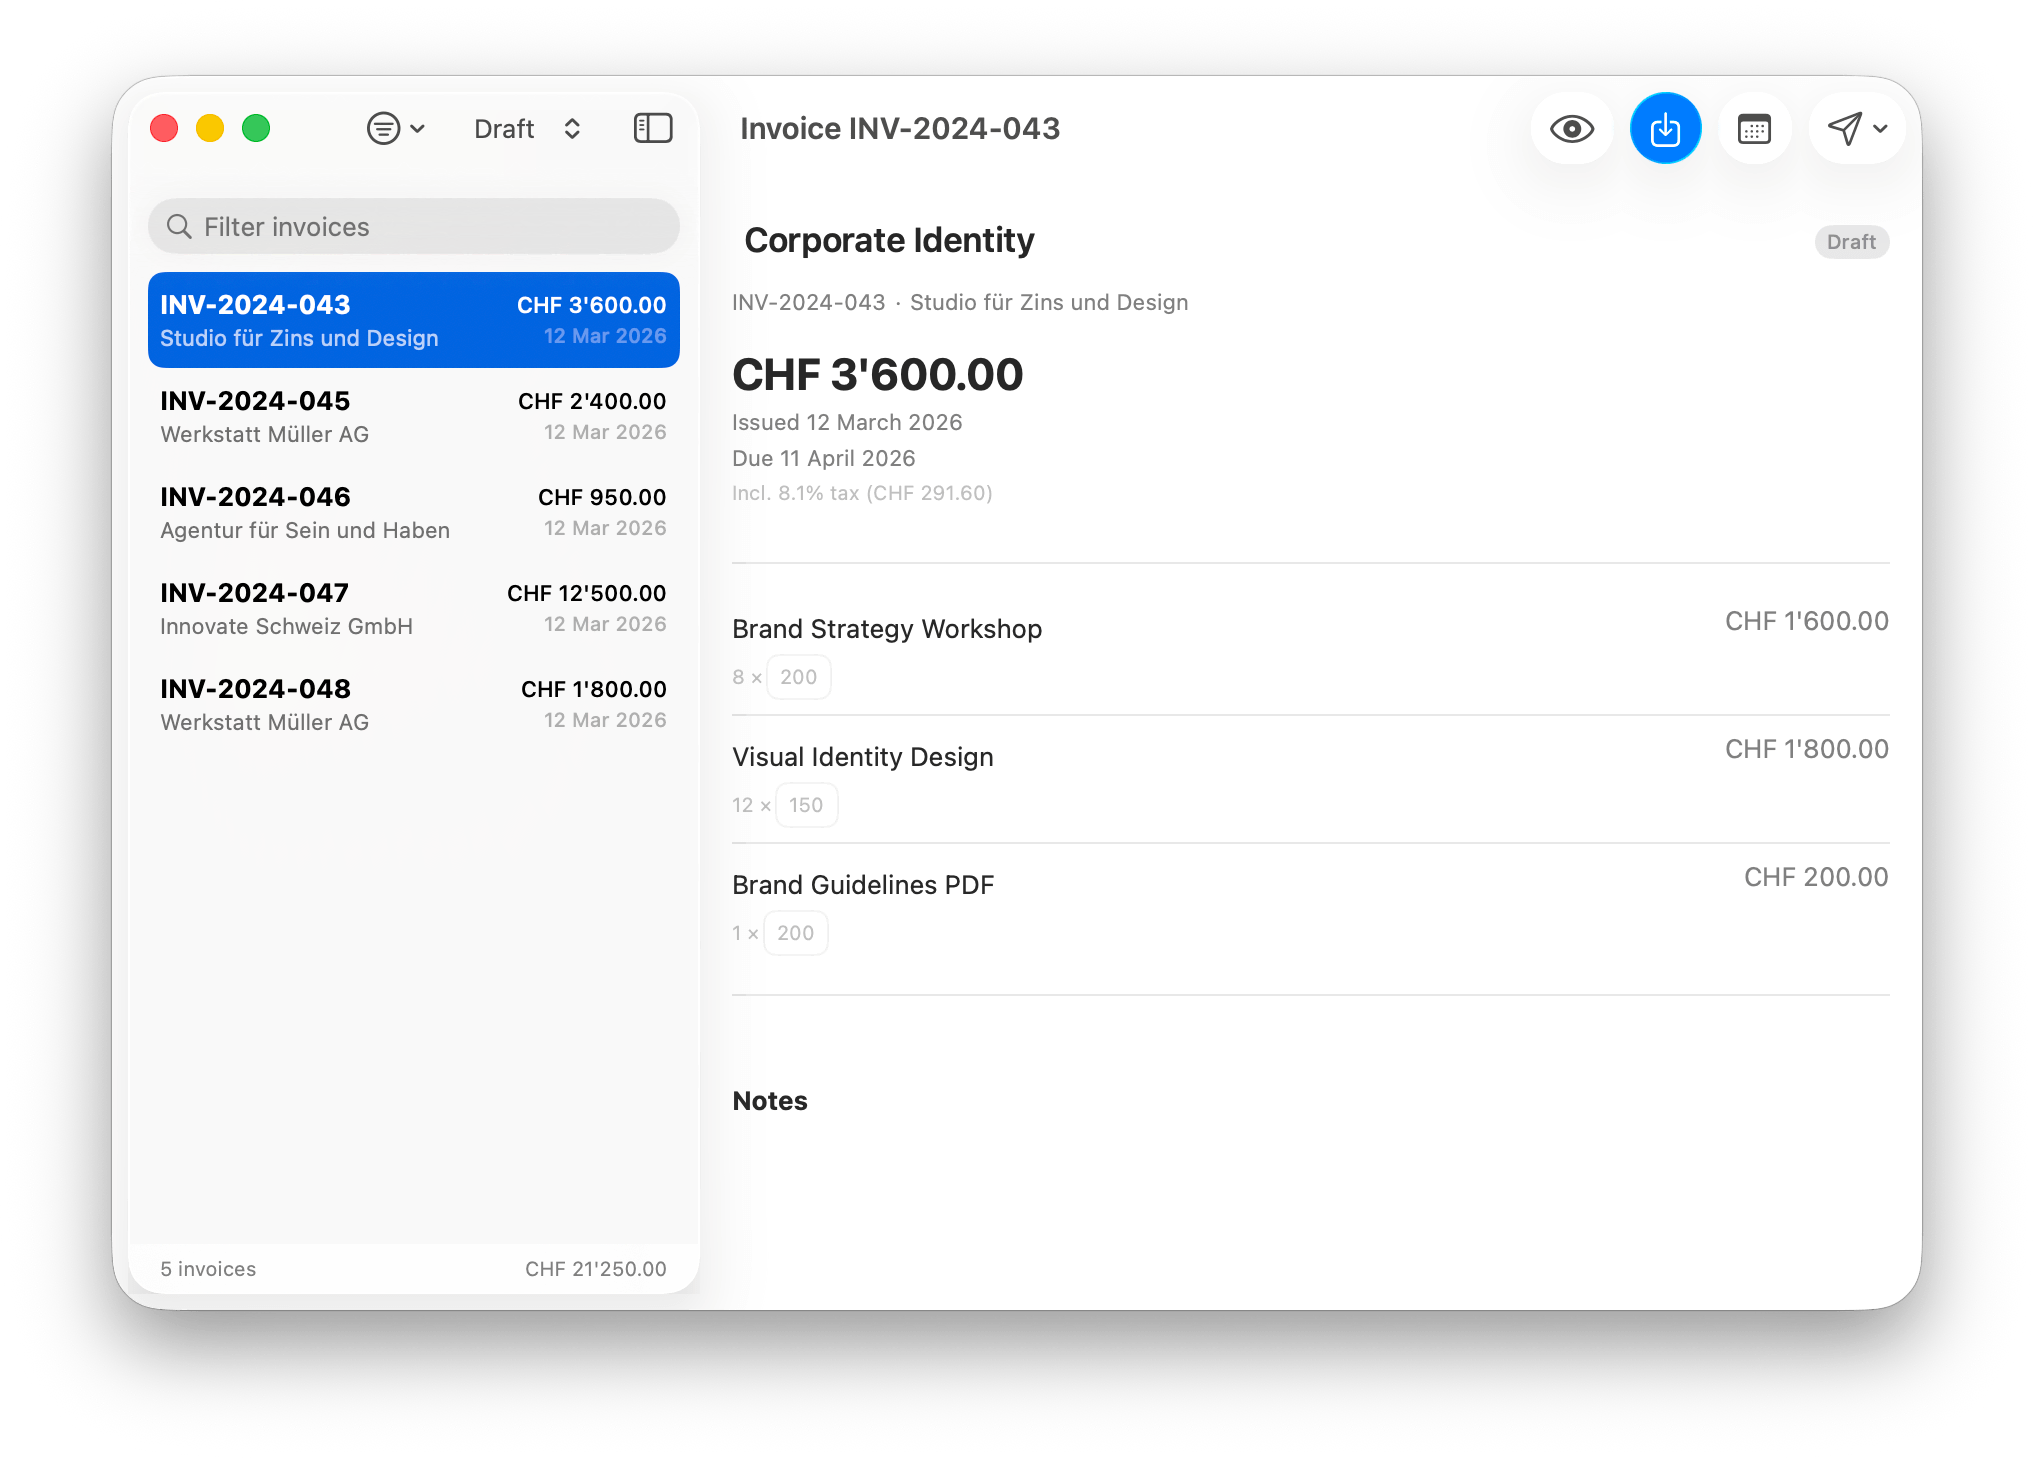Viewport: 2034px width, 1458px height.
Task: Click the magnifier icon in the filter field
Action: pyautogui.click(x=180, y=226)
